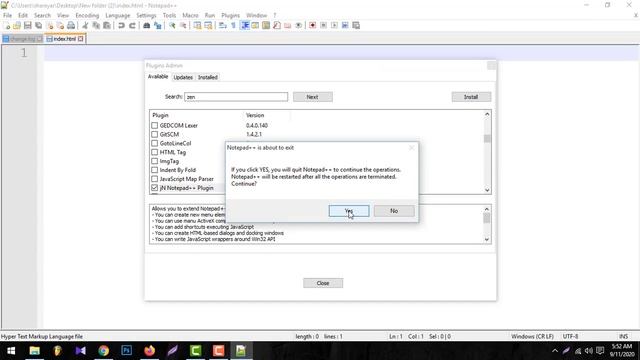This screenshot has width=640, height=360.
Task: Click description box scrollbar down arrow
Action: [x=487, y=240]
